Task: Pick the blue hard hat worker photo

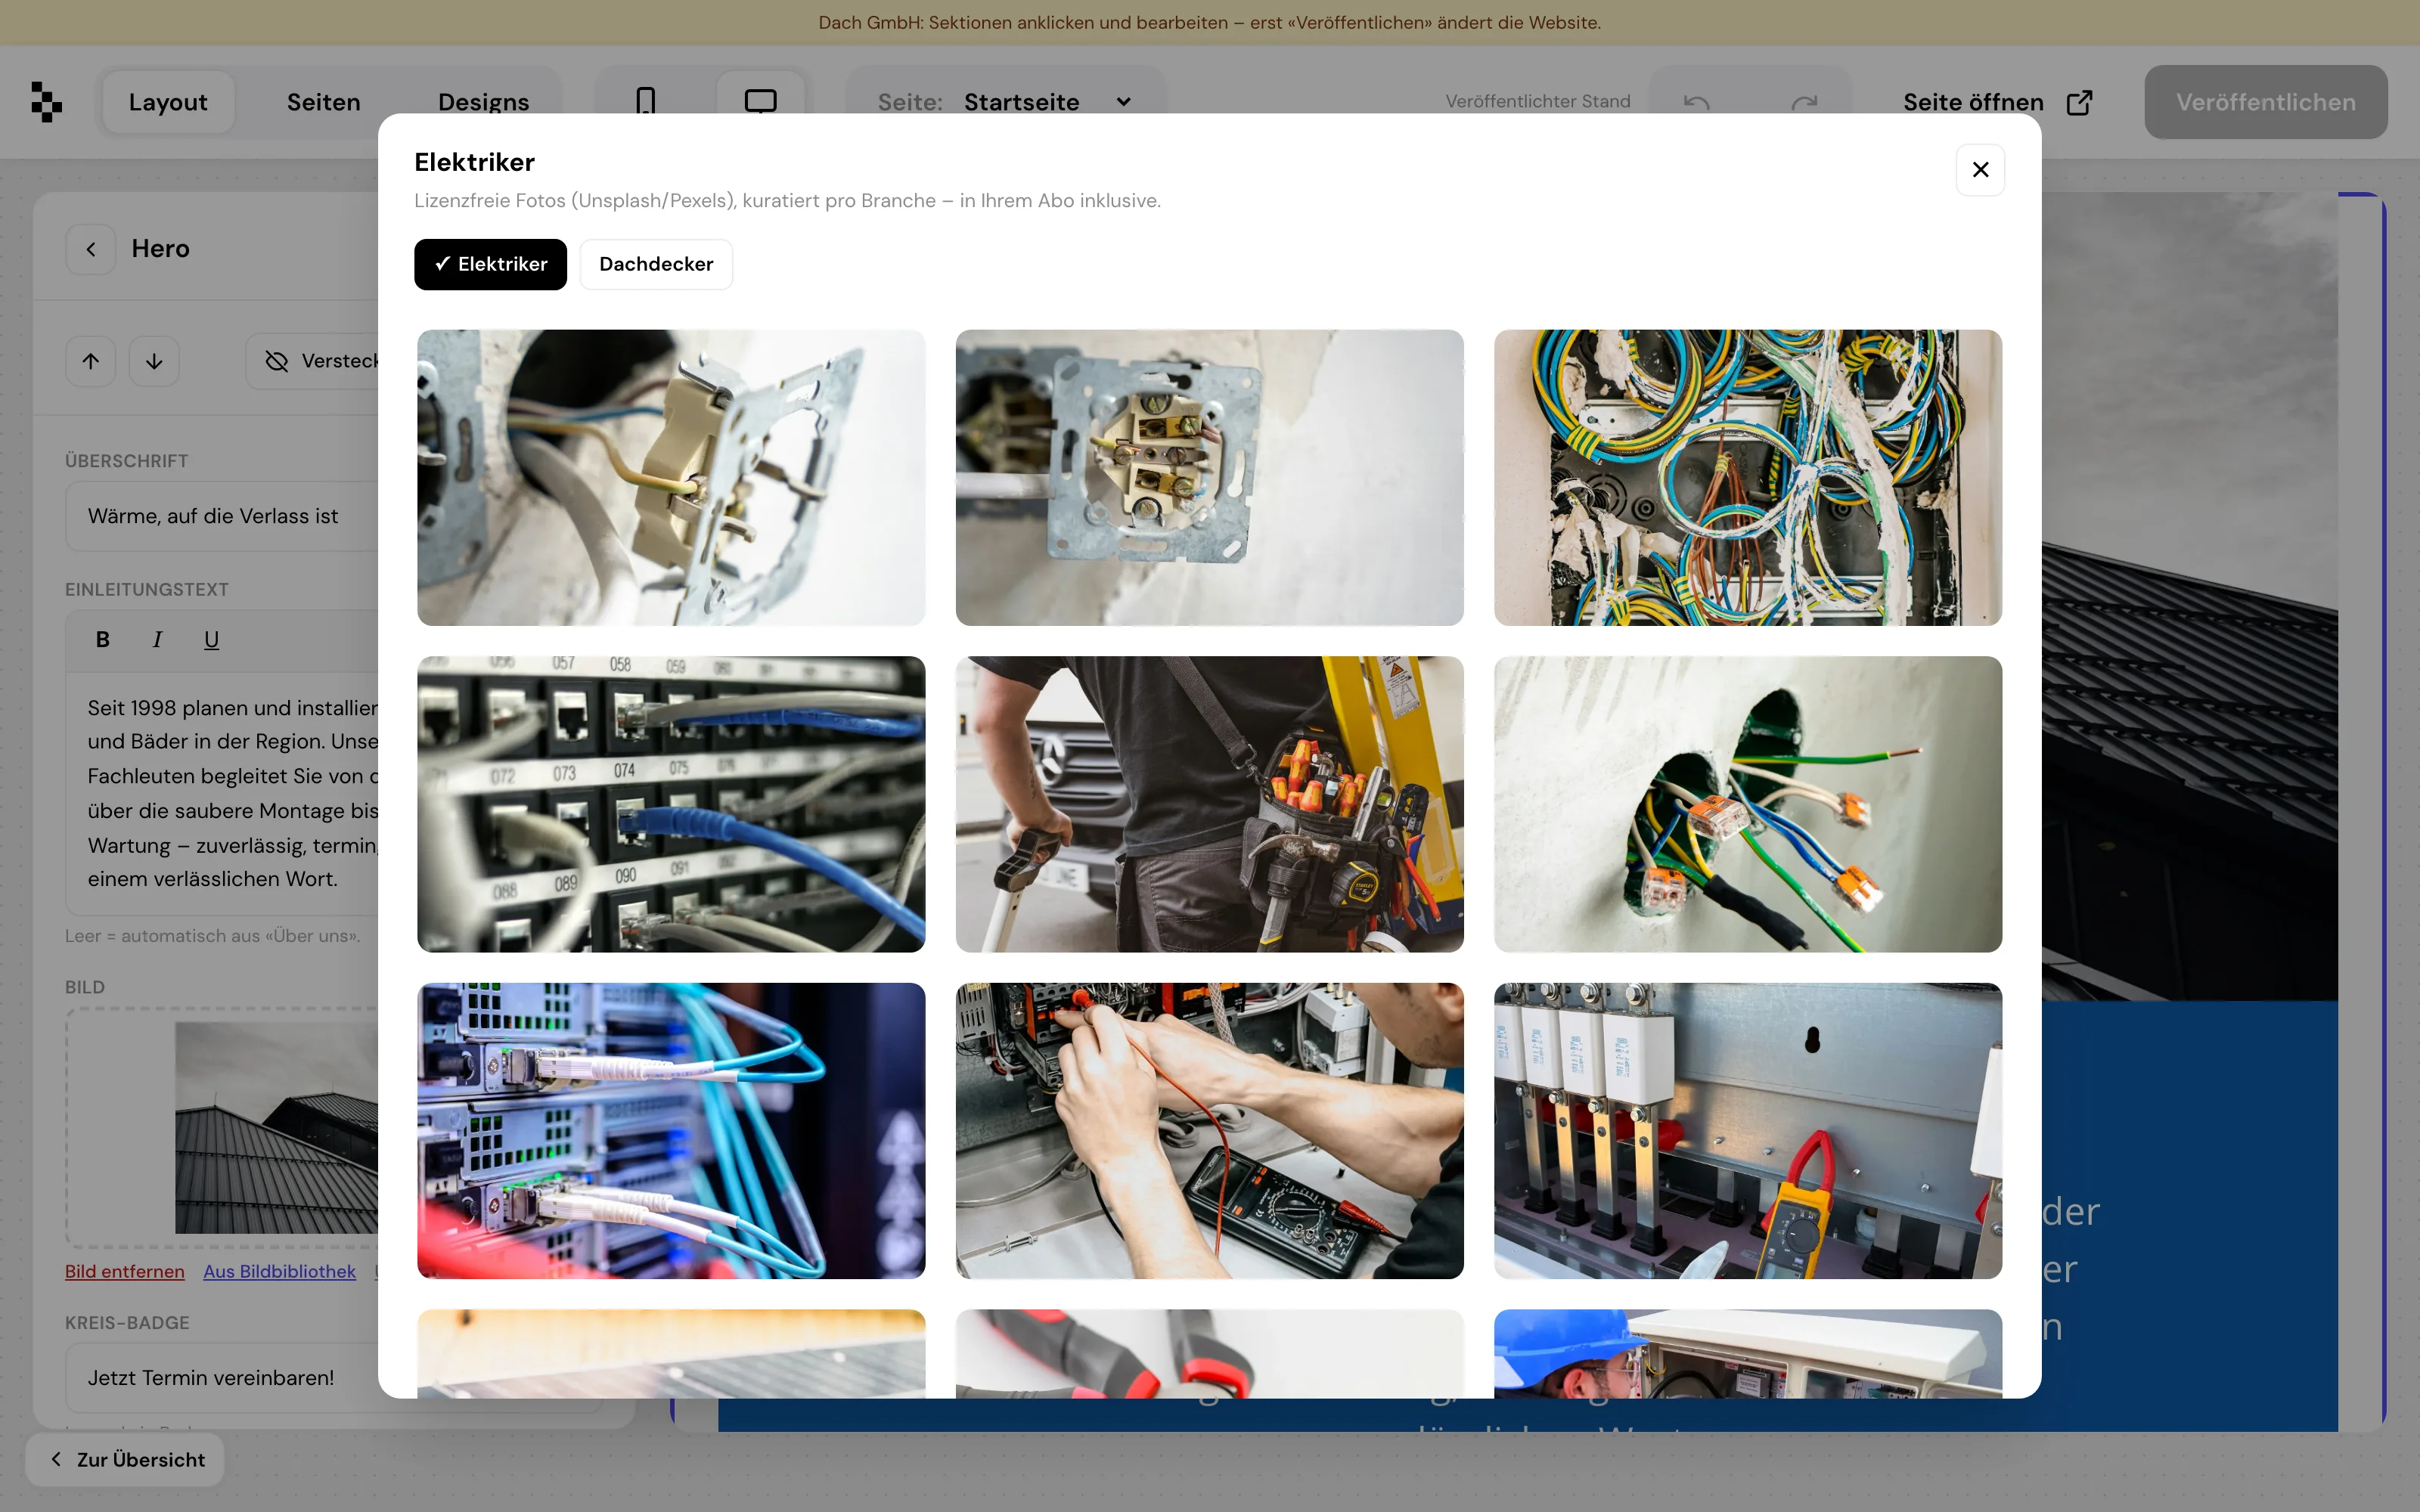Action: pos(1748,1353)
